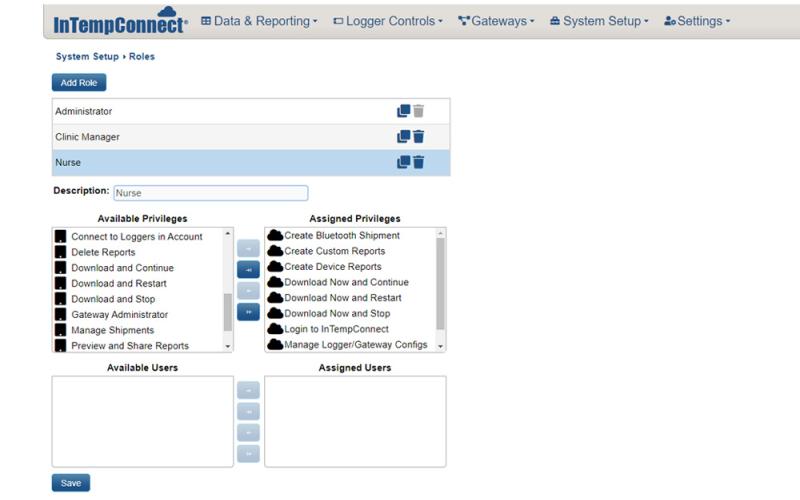
Task: Select Connect to Loggers in Account privilege
Action: point(137,236)
